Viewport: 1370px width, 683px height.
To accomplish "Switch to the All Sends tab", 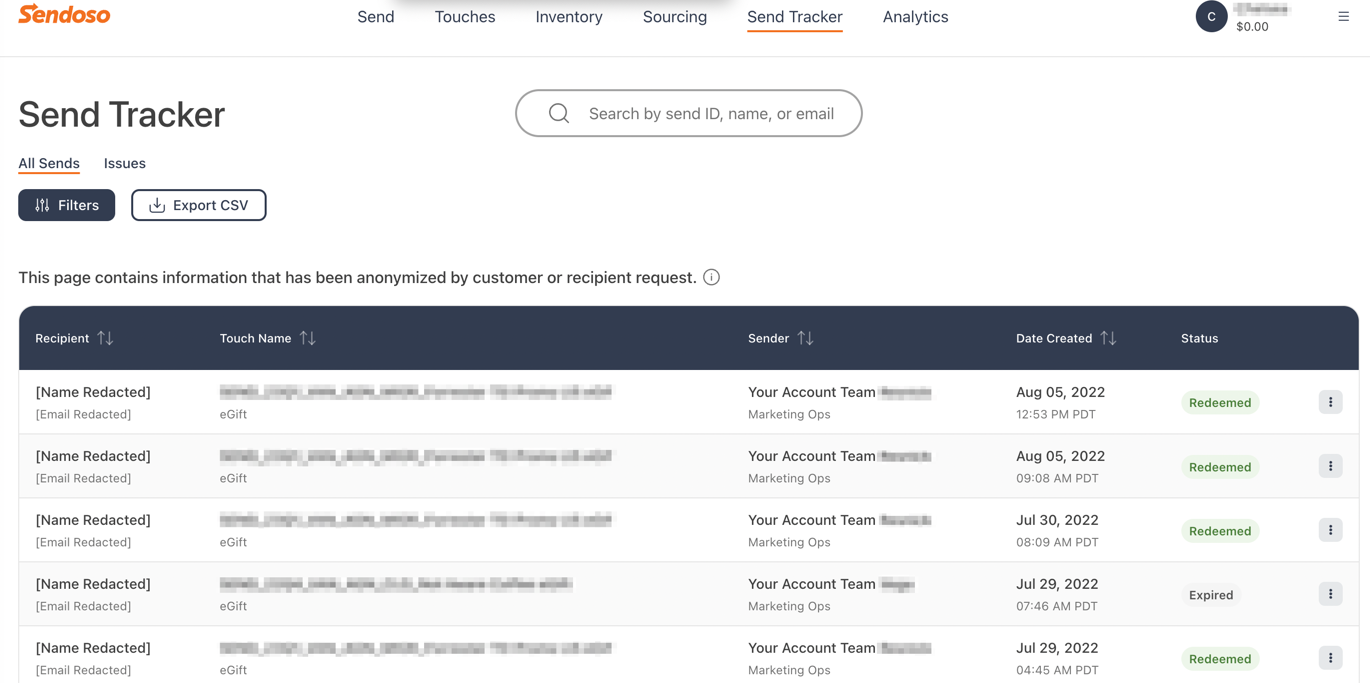I will (x=49, y=163).
